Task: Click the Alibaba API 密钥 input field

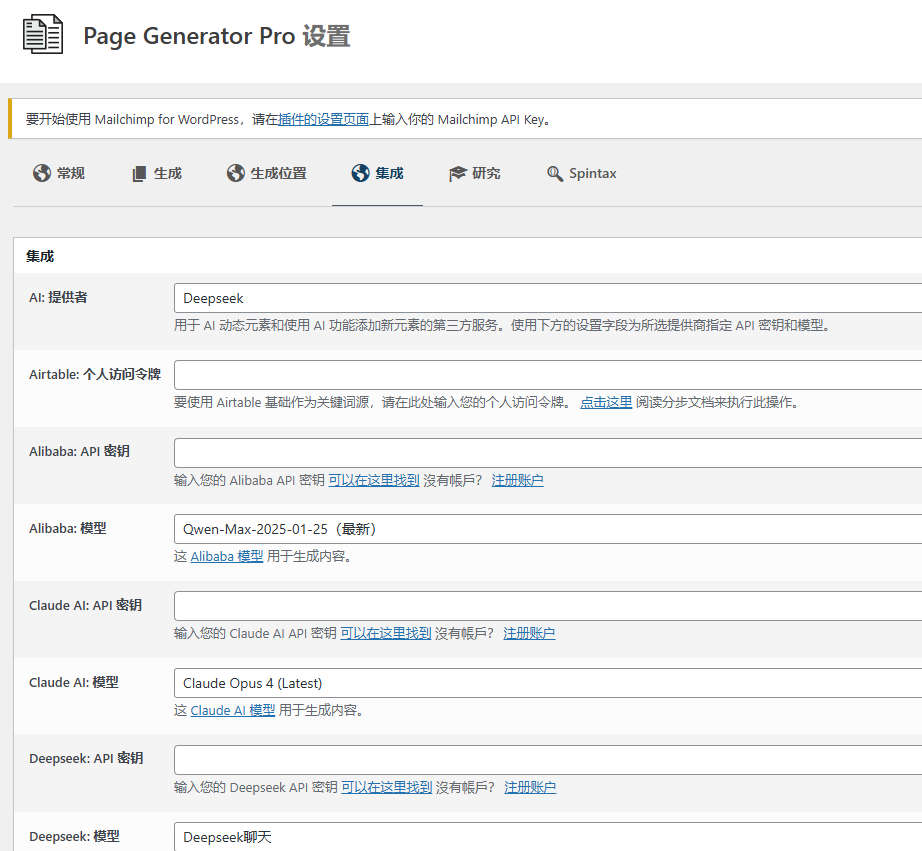Action: coord(548,453)
